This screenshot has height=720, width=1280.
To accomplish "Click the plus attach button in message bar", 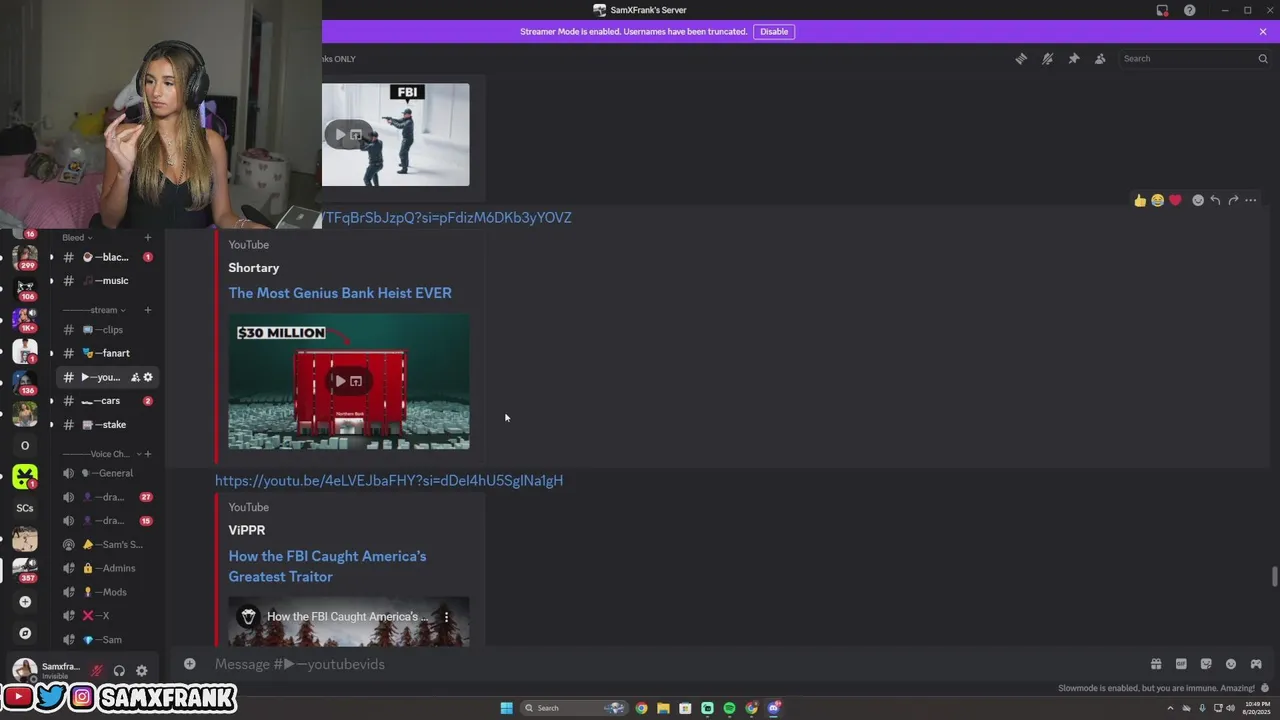I will pyautogui.click(x=189, y=664).
